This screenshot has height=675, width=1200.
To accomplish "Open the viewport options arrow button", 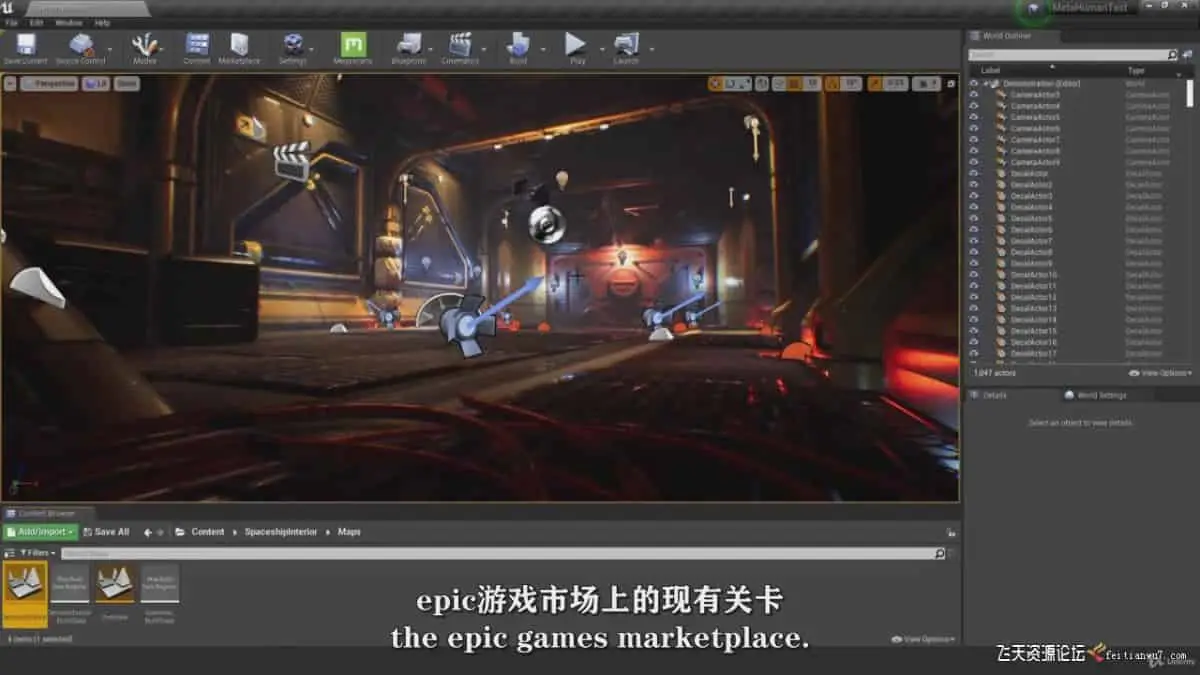I will [x=11, y=84].
